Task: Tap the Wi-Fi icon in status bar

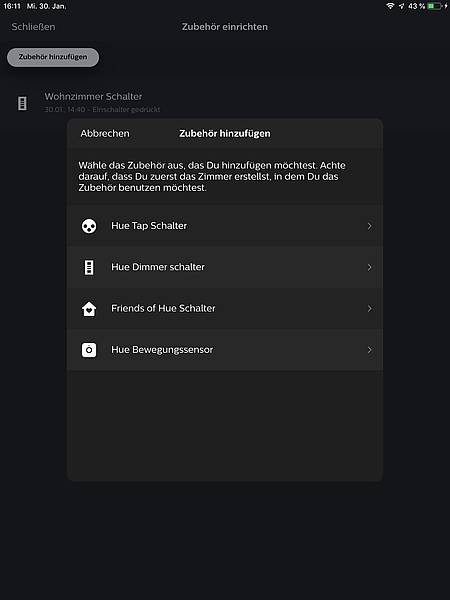Action: click(390, 6)
